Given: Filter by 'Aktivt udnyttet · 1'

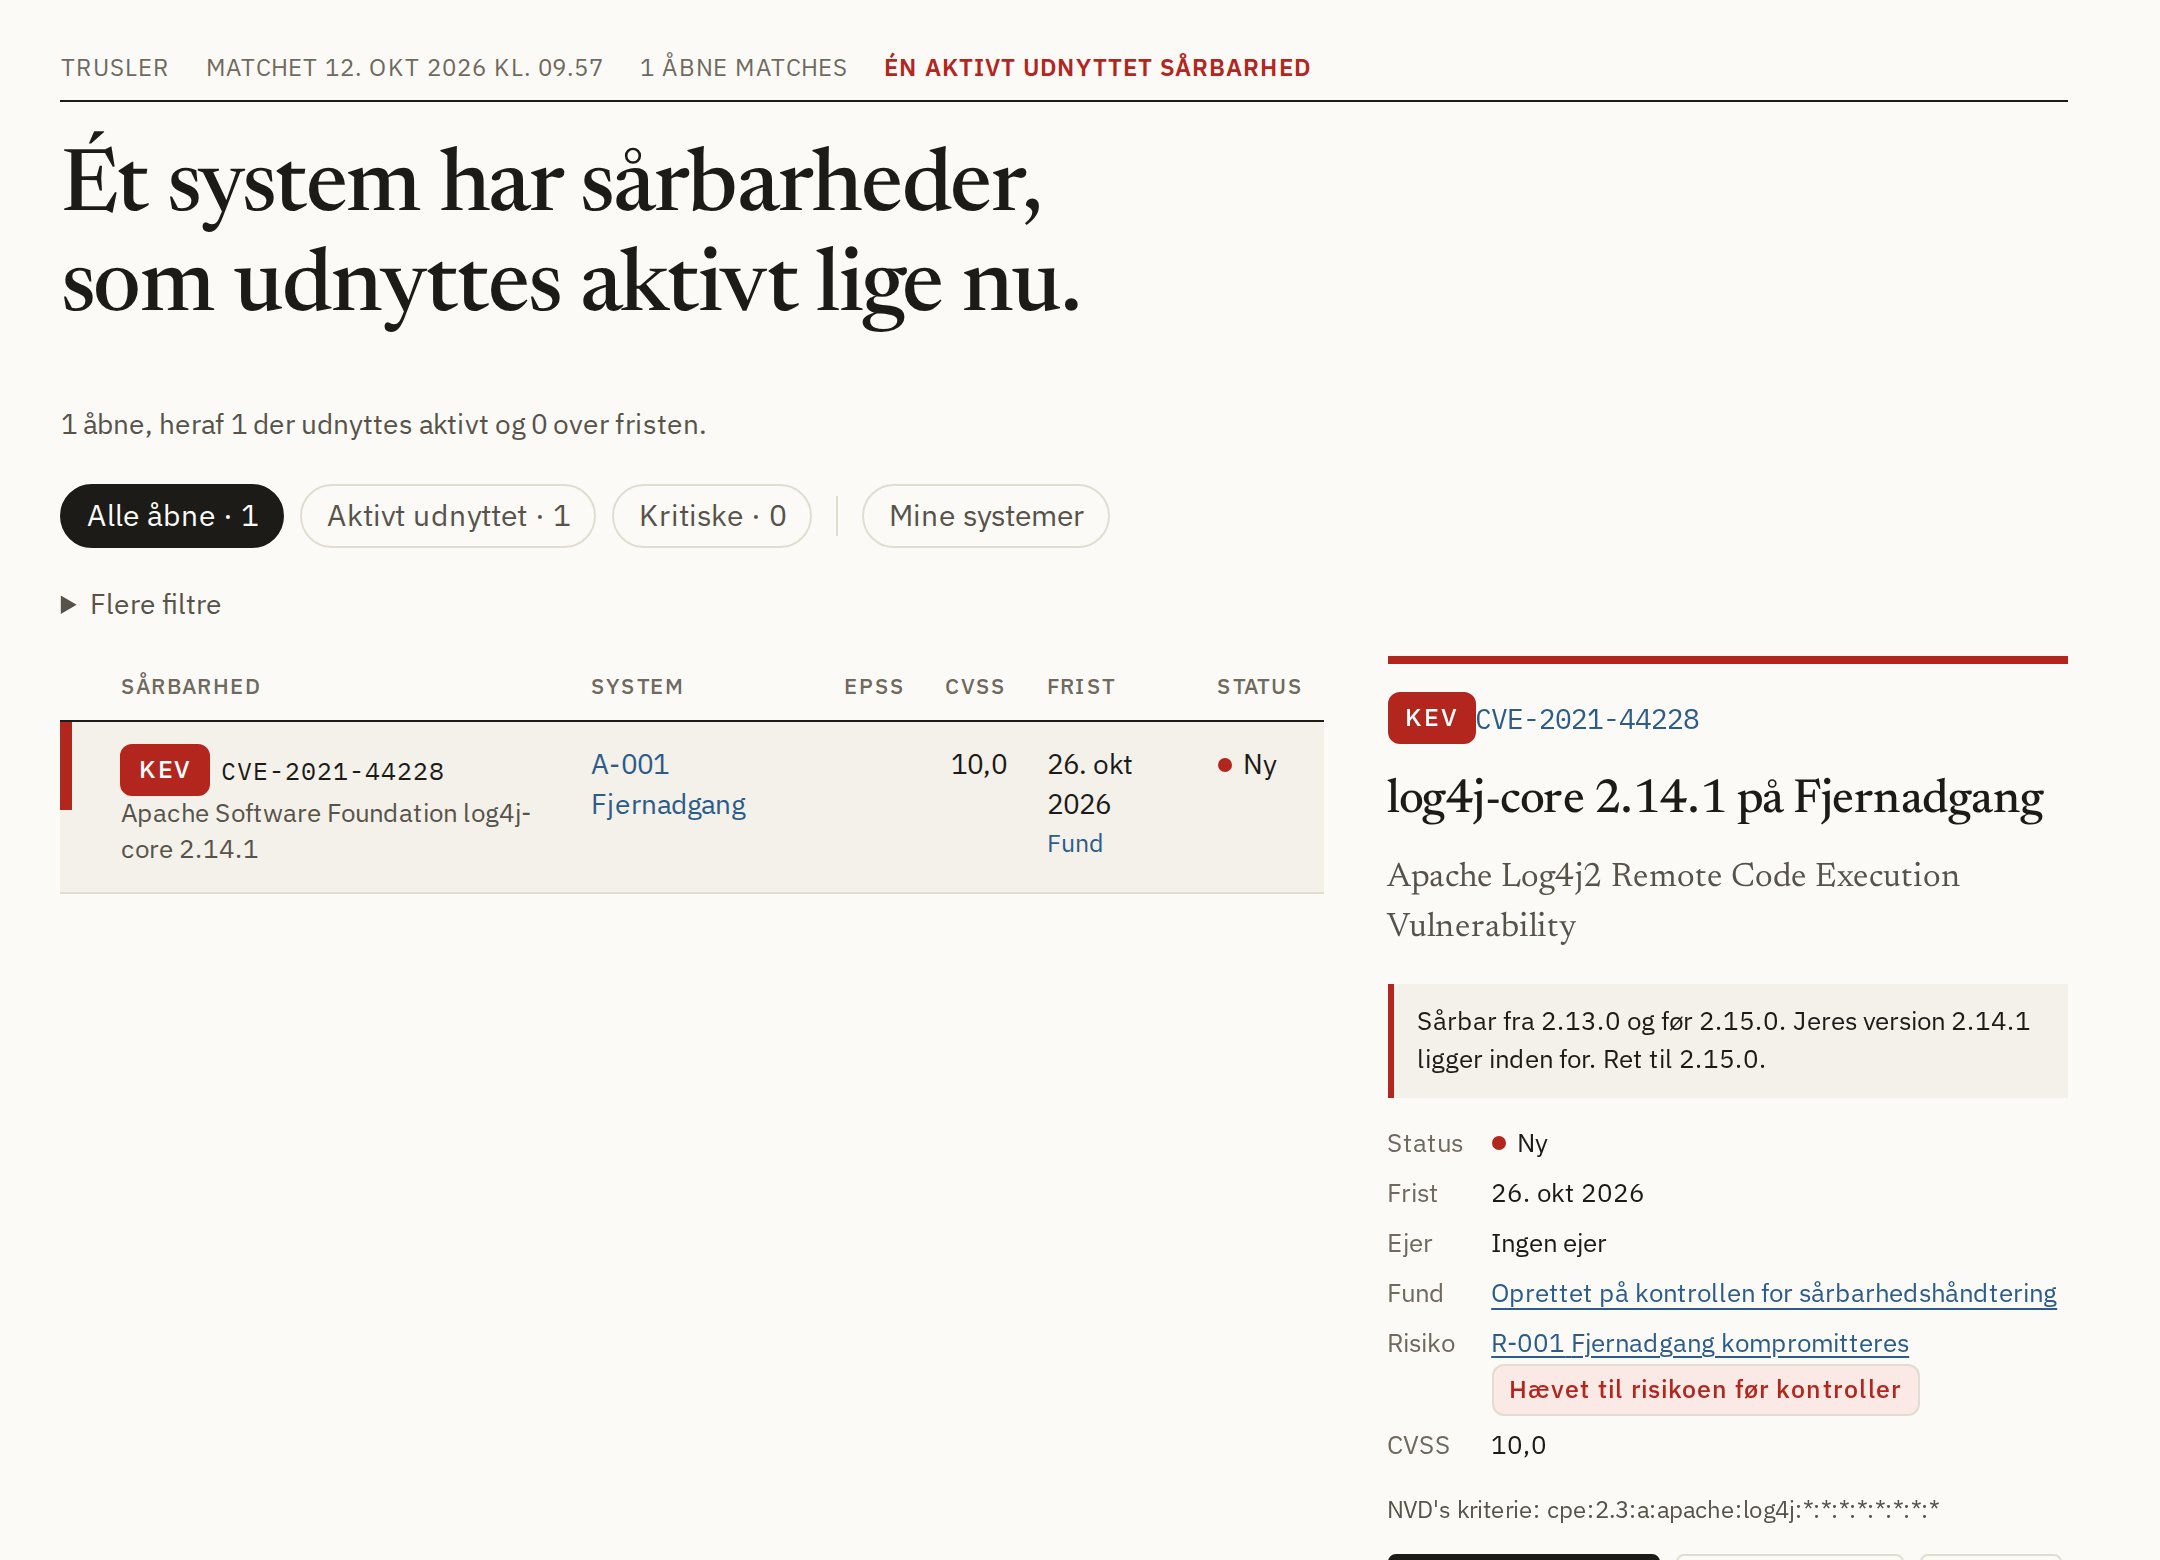Looking at the screenshot, I should (x=448, y=516).
